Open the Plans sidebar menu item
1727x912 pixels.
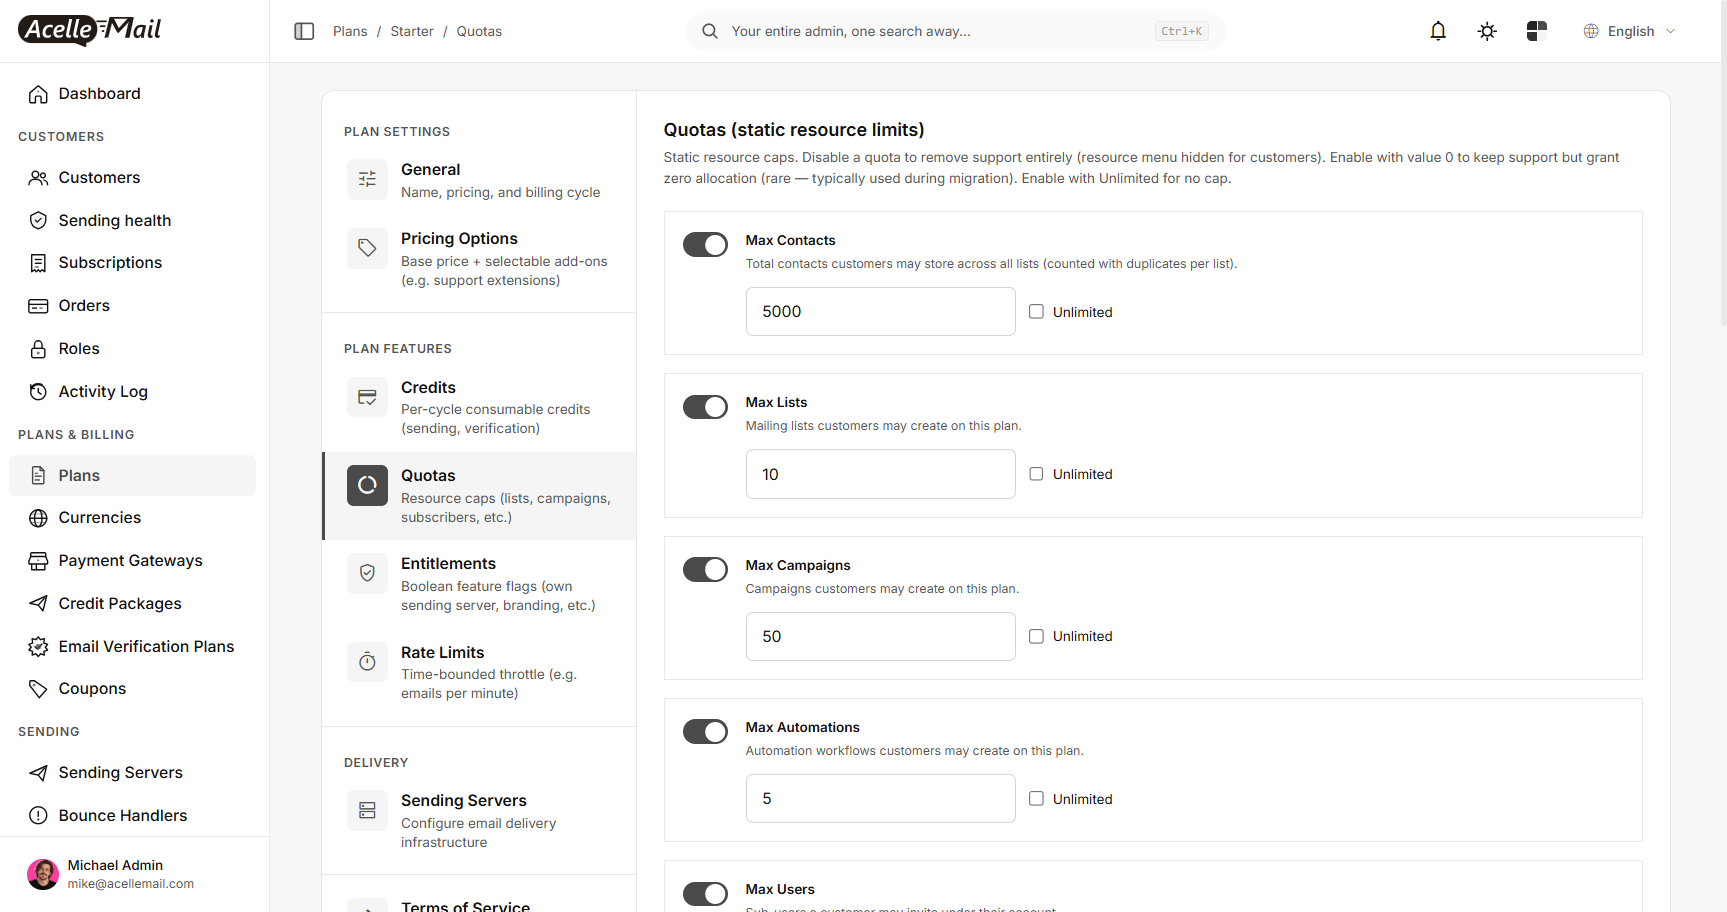pos(132,476)
